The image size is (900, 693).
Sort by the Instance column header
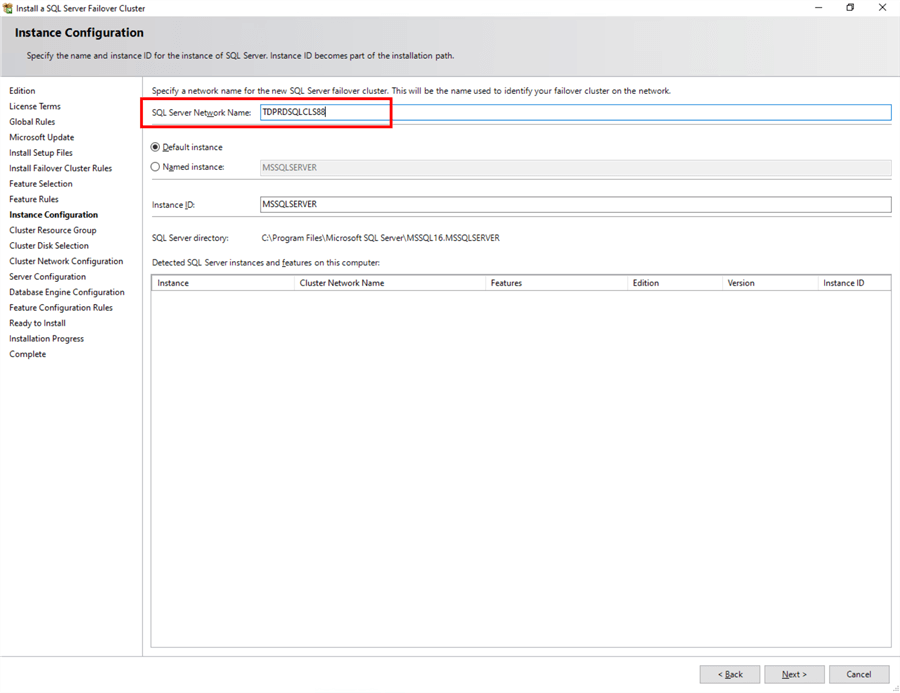(223, 283)
